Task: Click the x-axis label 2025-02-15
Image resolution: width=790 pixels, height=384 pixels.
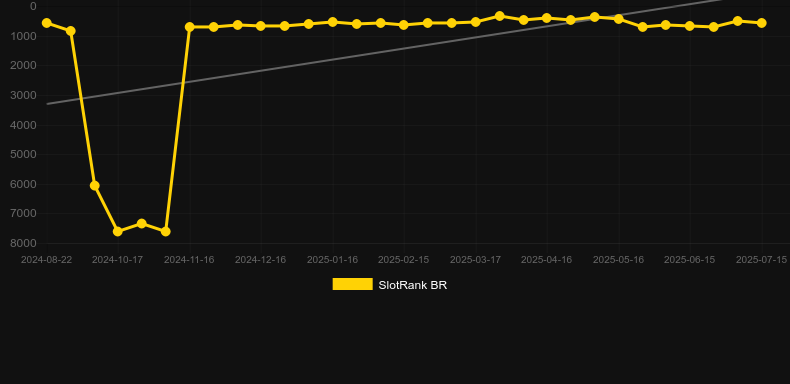Action: click(x=404, y=260)
